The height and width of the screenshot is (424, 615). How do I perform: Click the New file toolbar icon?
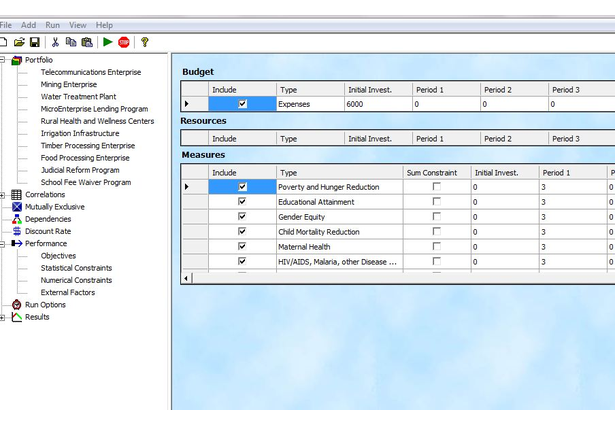coord(3,42)
